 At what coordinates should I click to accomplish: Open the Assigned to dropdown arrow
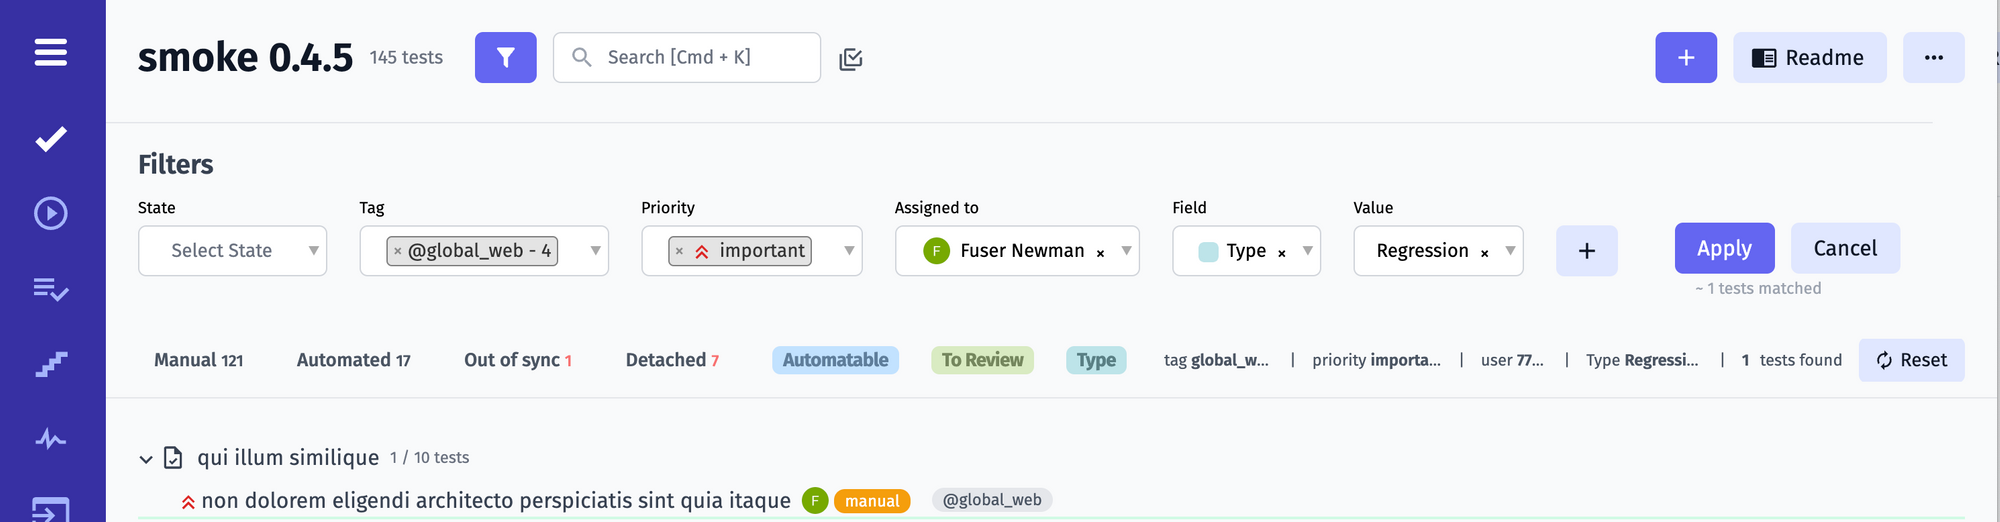(x=1126, y=251)
